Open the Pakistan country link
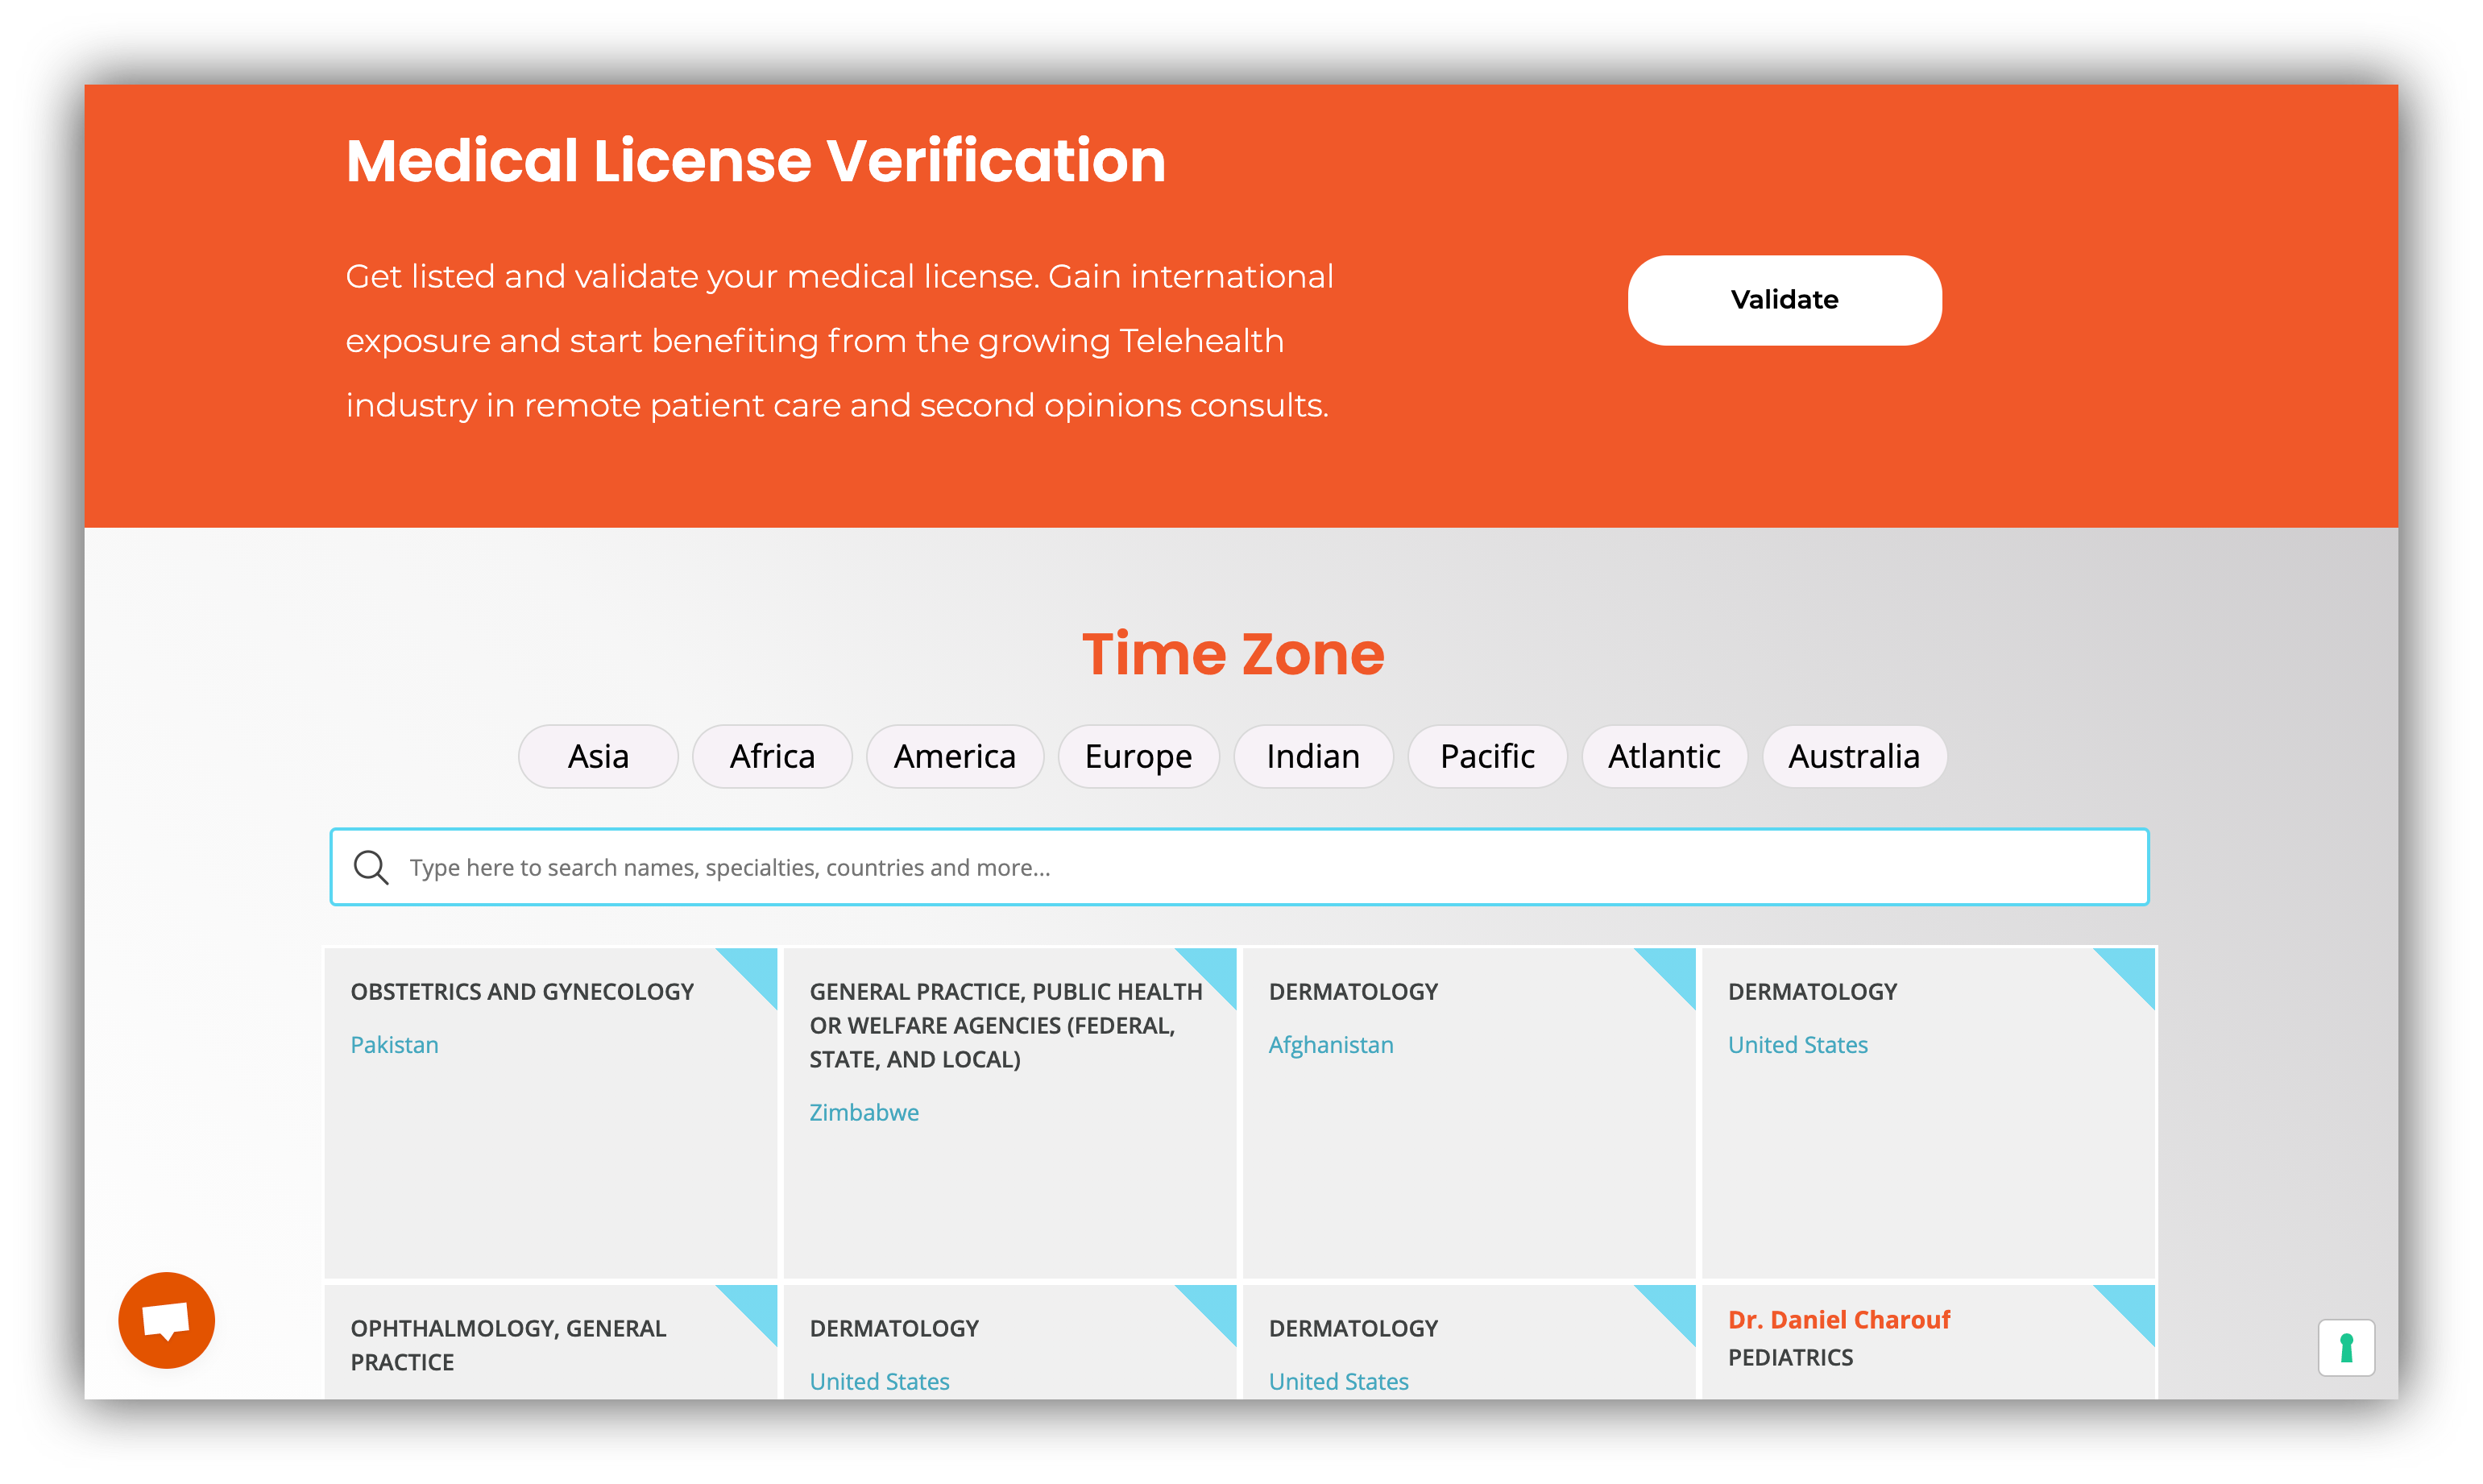 point(394,1044)
